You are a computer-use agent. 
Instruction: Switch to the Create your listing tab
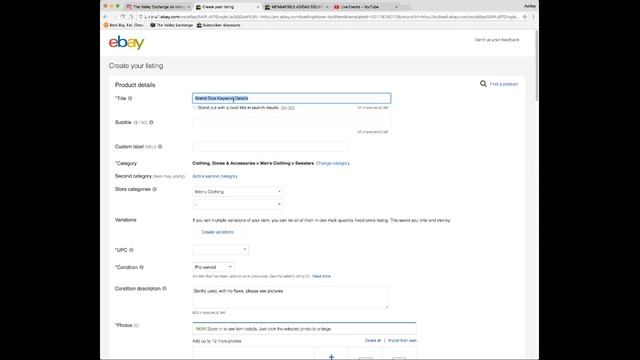click(227, 7)
